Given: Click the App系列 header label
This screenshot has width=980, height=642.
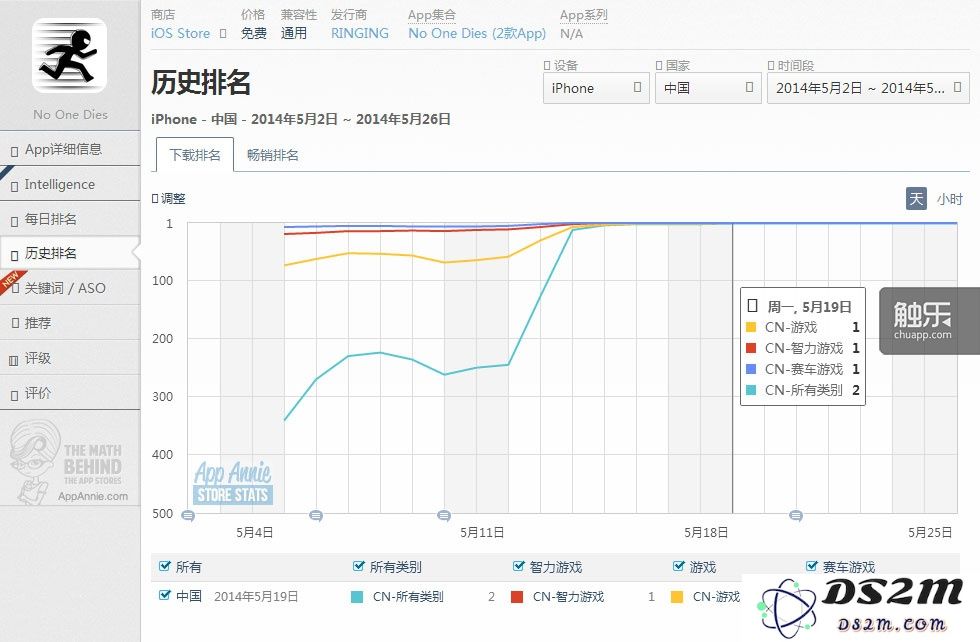Looking at the screenshot, I should tap(583, 15).
